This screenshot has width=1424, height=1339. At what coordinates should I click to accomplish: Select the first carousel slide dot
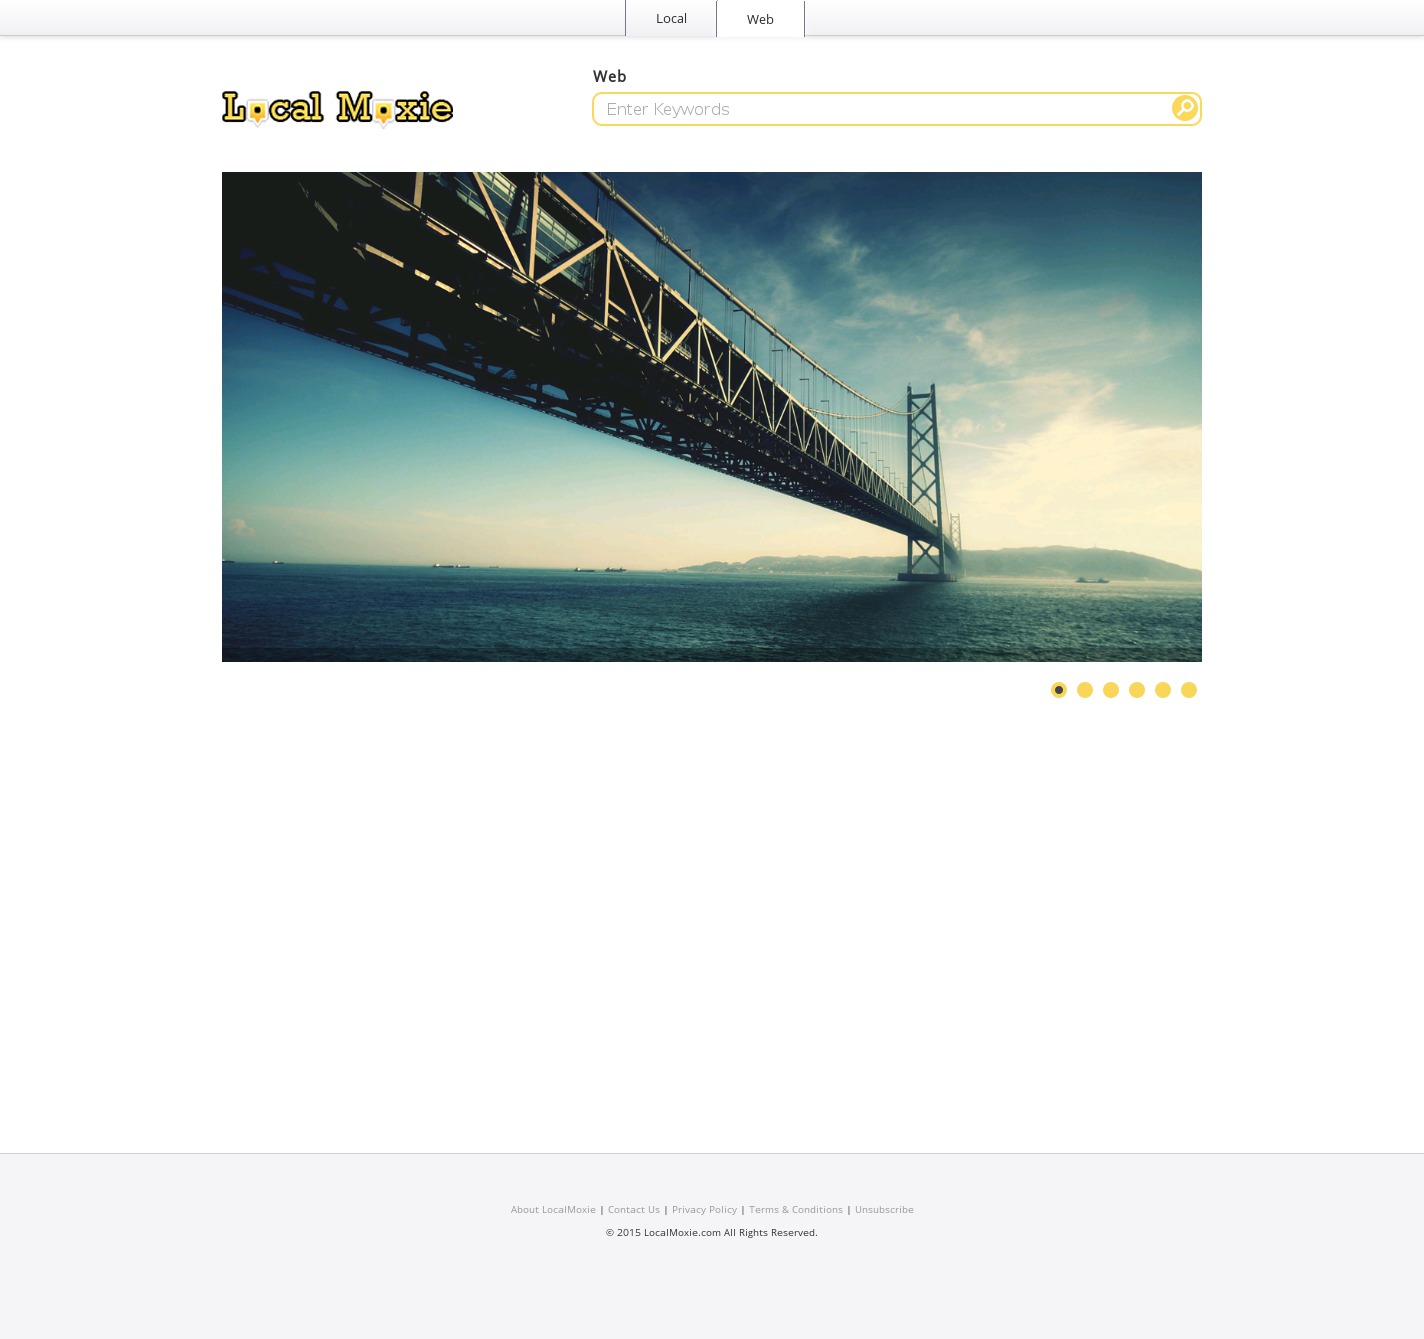click(1059, 690)
